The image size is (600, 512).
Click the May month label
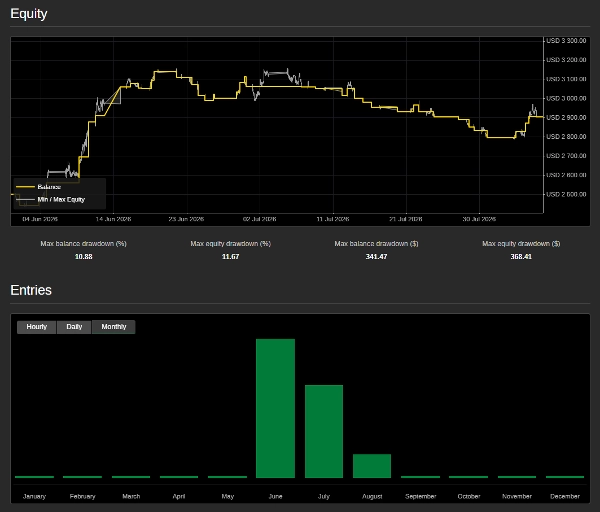pos(227,496)
